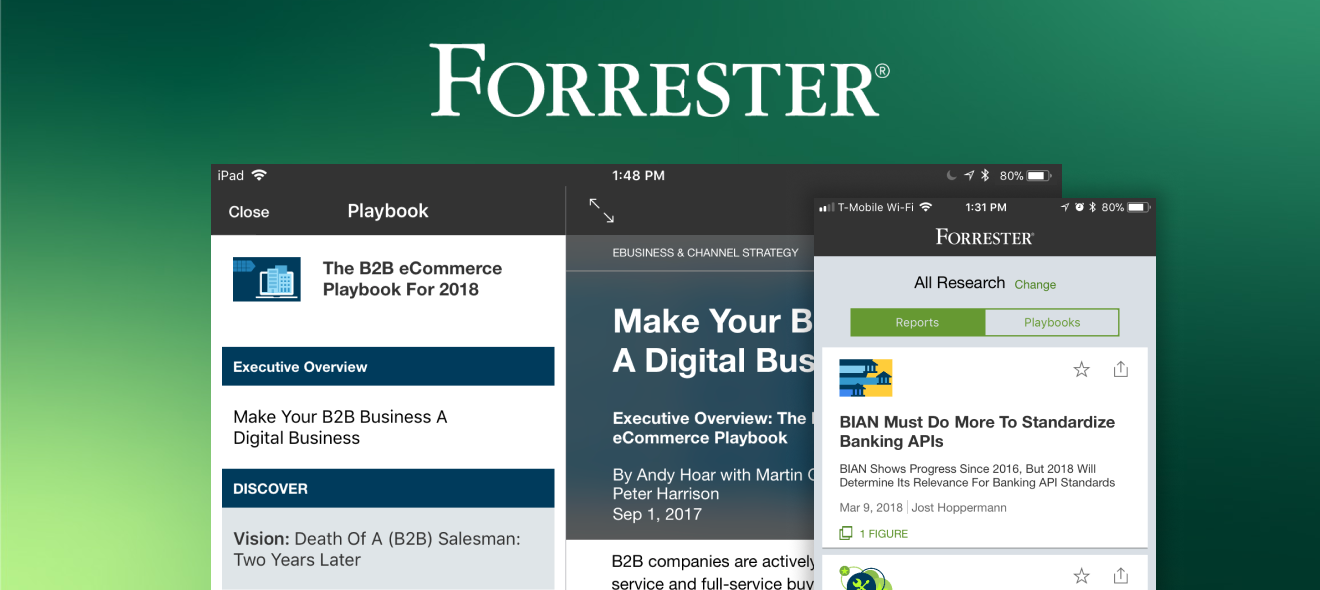Screen dimensions: 1320x590
Task: Open Make Your B2B Business A Digital Business
Action: pyautogui.click(x=340, y=427)
